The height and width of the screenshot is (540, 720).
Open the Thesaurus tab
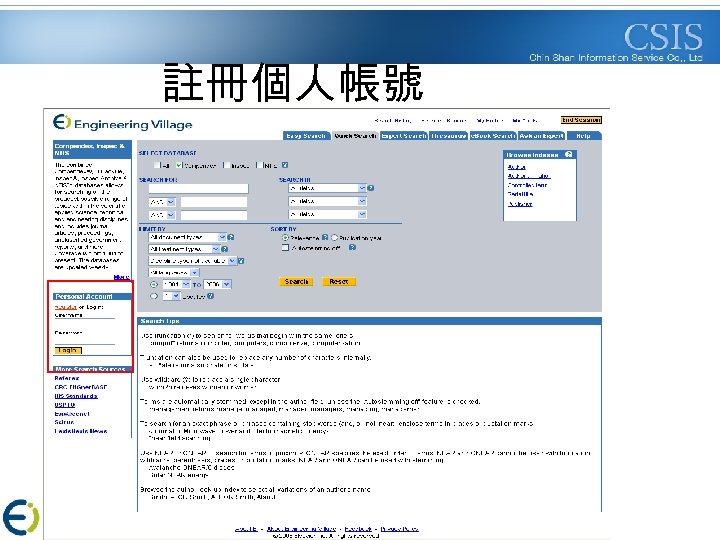tap(449, 136)
